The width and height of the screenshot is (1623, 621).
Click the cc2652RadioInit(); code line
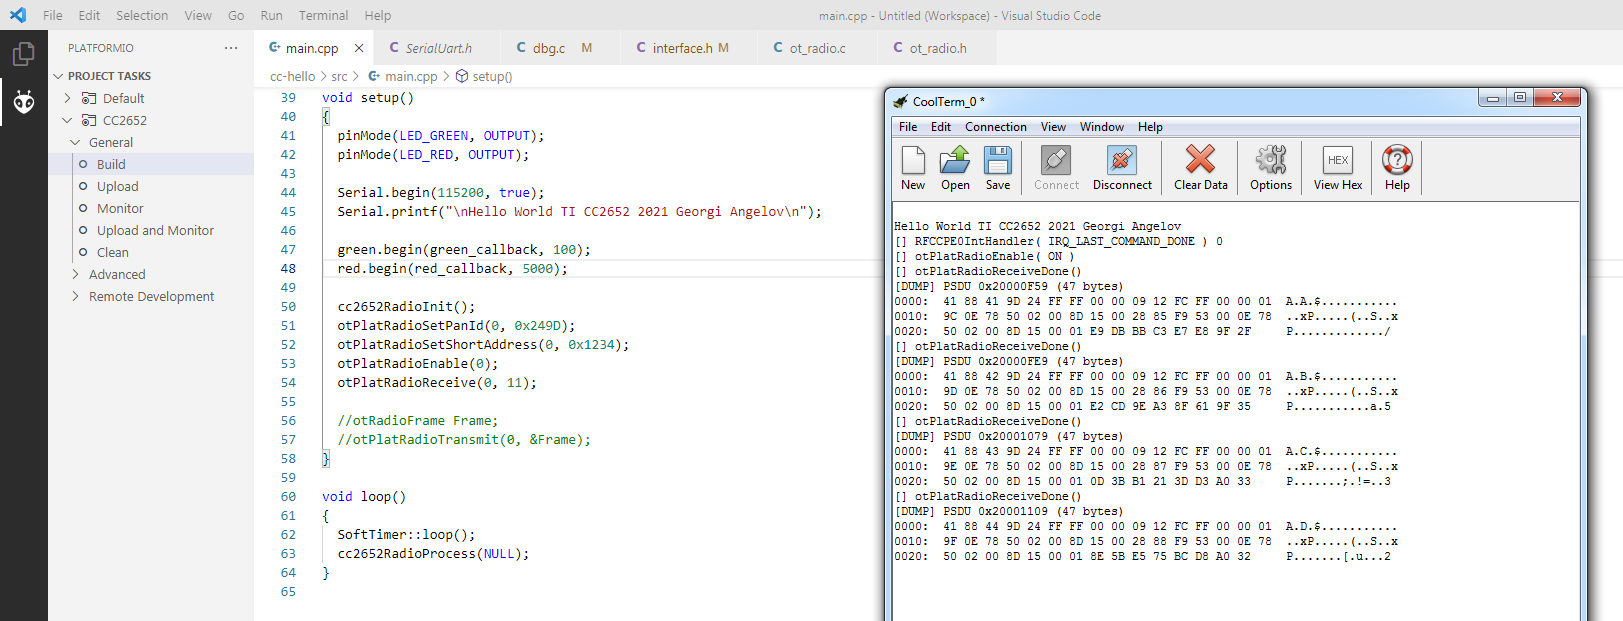click(x=406, y=306)
